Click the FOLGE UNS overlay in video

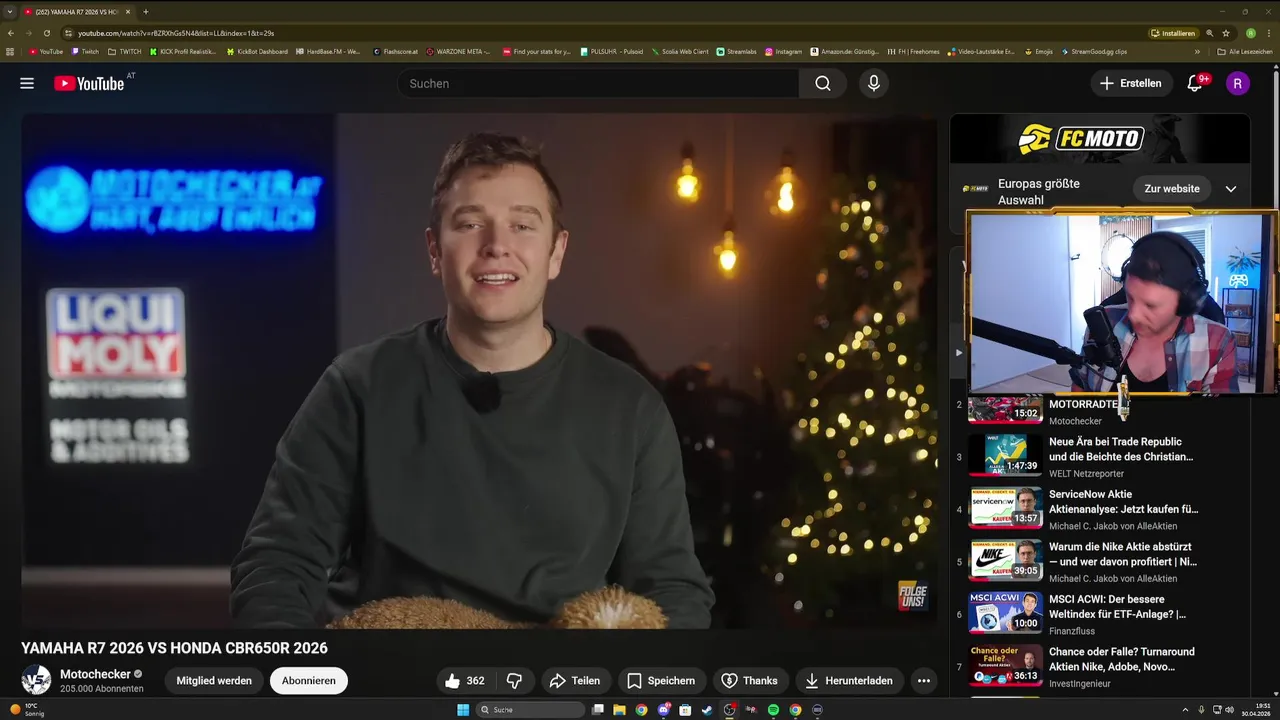[912, 595]
